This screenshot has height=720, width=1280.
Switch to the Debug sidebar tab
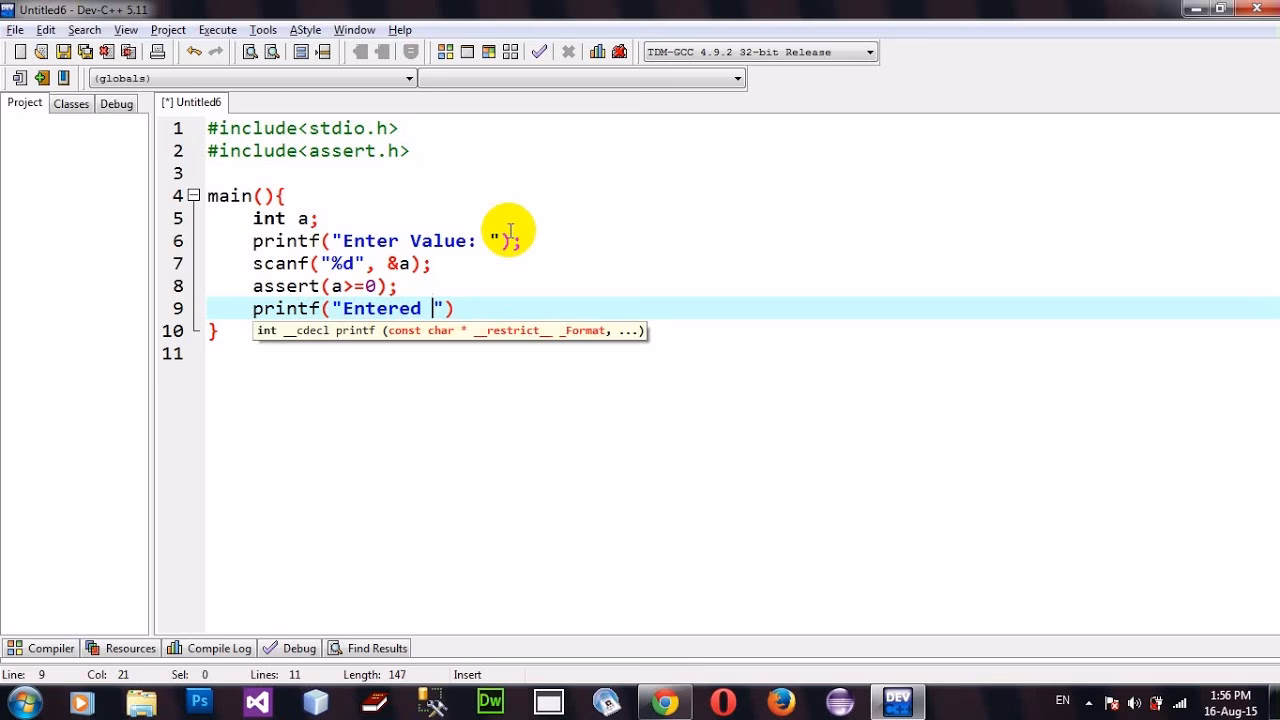[x=116, y=104]
